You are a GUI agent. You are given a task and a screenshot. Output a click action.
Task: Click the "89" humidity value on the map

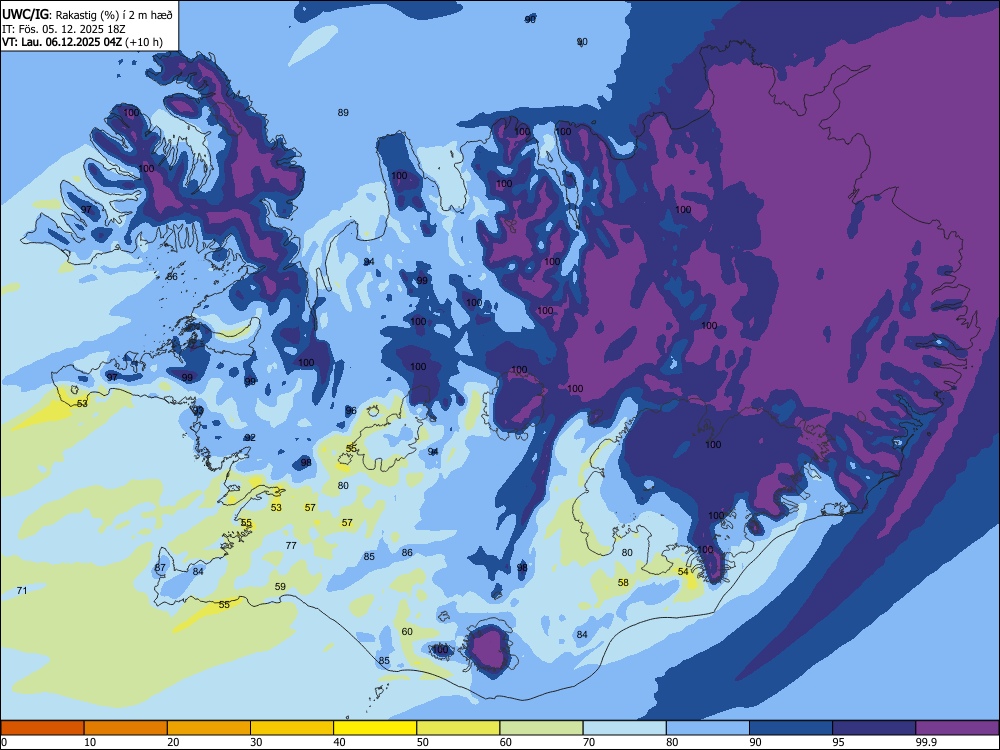point(343,113)
